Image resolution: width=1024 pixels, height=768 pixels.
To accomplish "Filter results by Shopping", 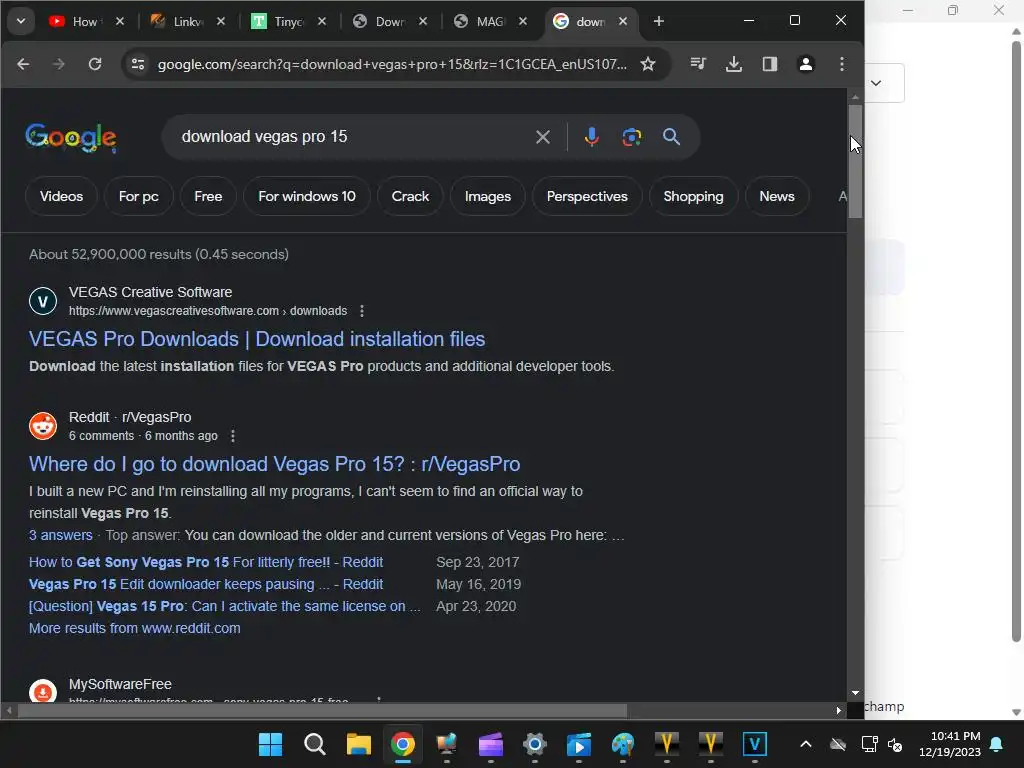I will (694, 196).
